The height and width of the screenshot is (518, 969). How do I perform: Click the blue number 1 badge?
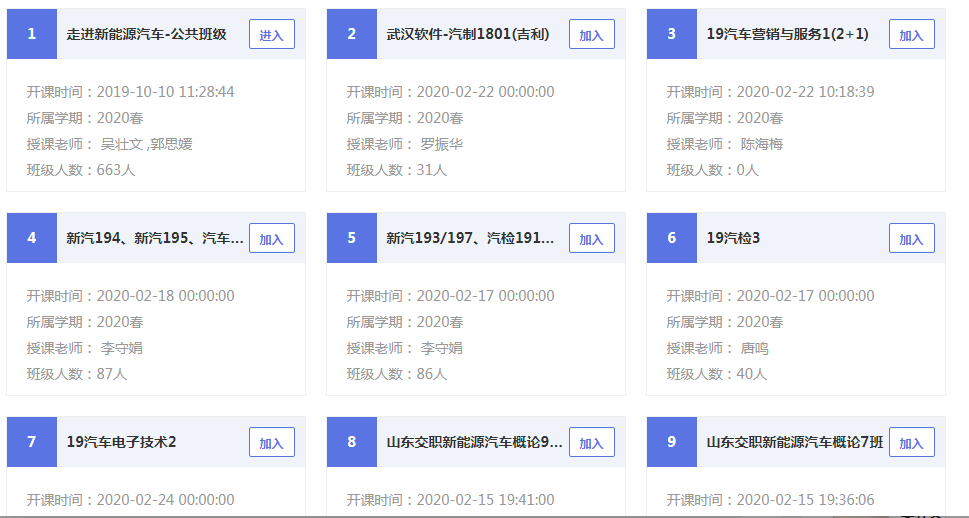click(32, 34)
